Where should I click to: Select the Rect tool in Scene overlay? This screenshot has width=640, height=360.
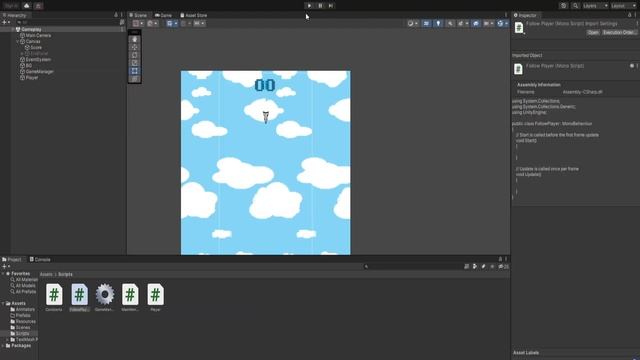135,71
